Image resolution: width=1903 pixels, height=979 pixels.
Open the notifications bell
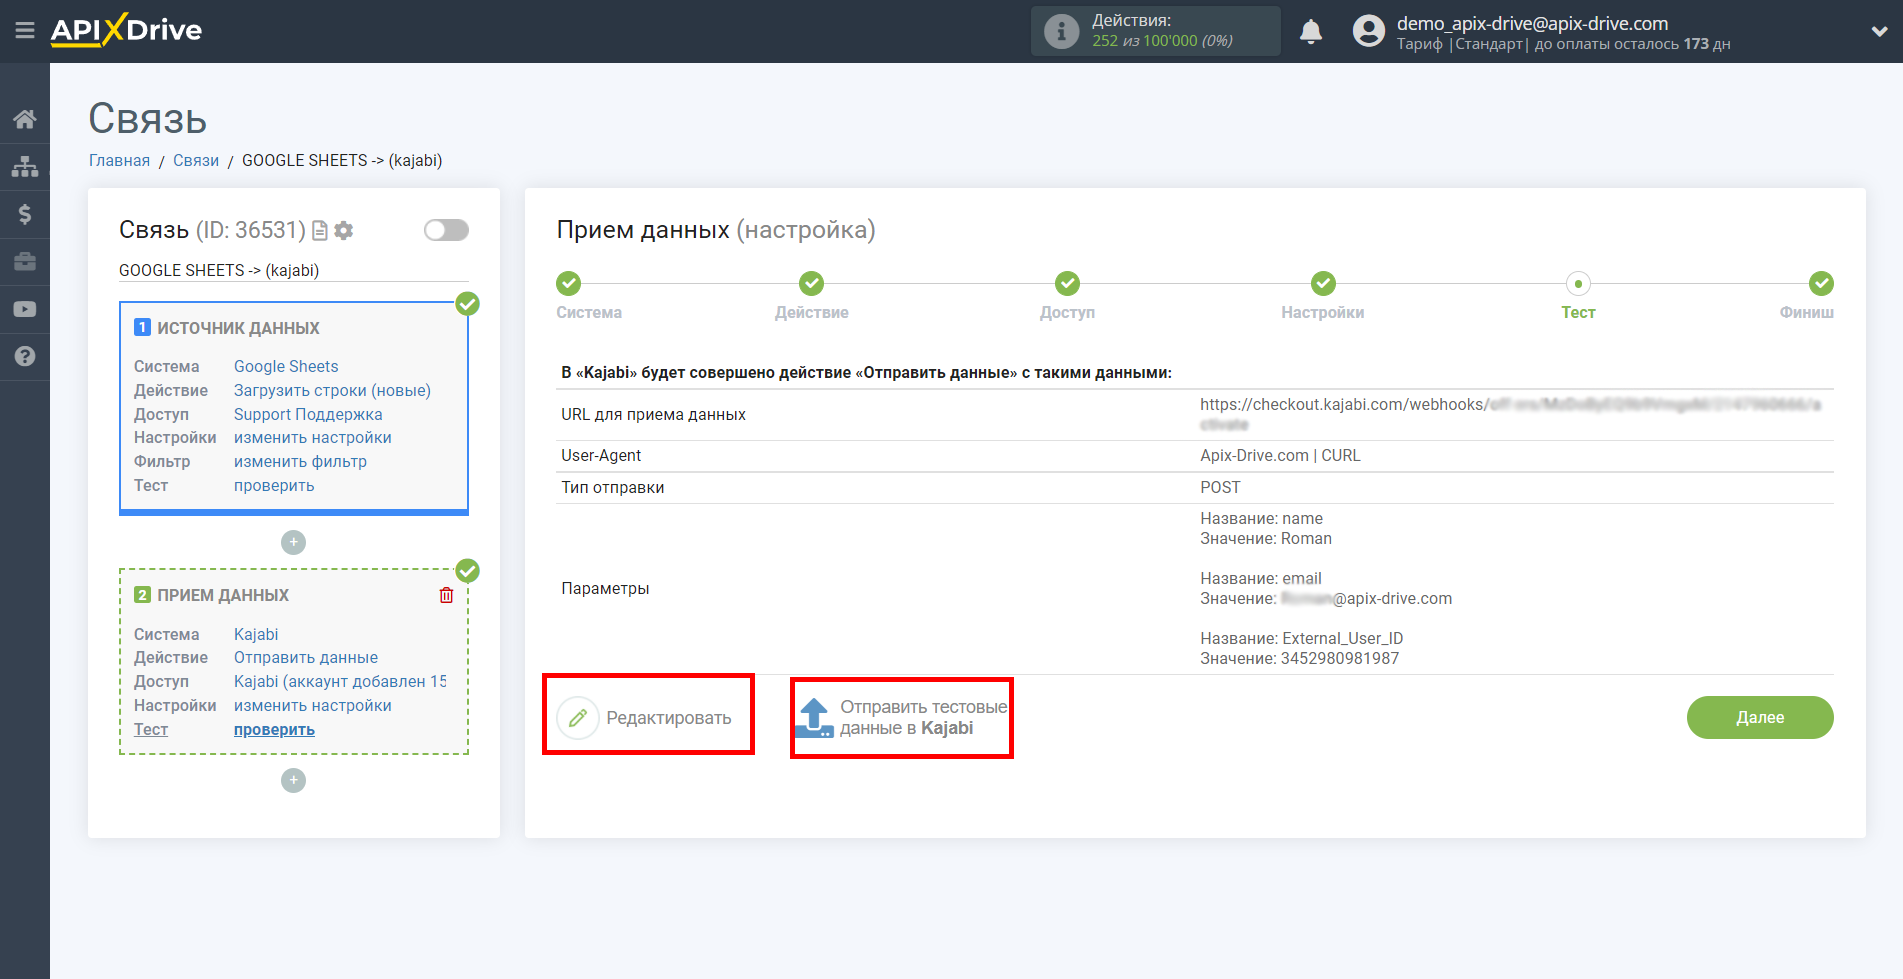tap(1311, 32)
